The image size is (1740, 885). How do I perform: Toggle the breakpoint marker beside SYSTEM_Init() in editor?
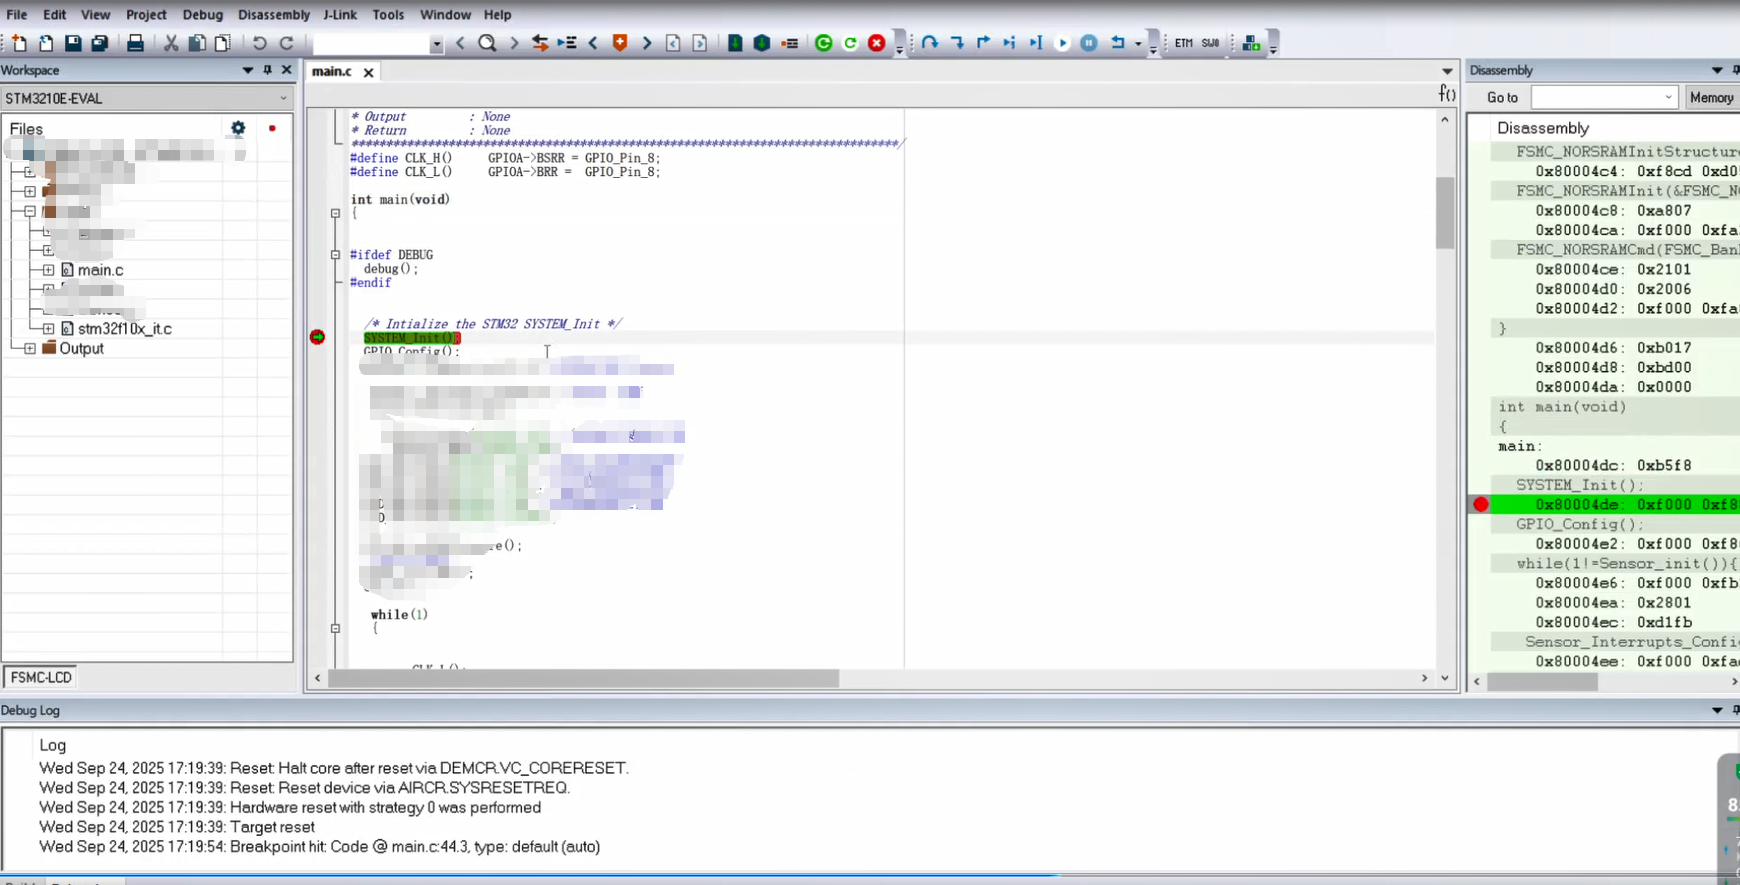click(x=317, y=337)
